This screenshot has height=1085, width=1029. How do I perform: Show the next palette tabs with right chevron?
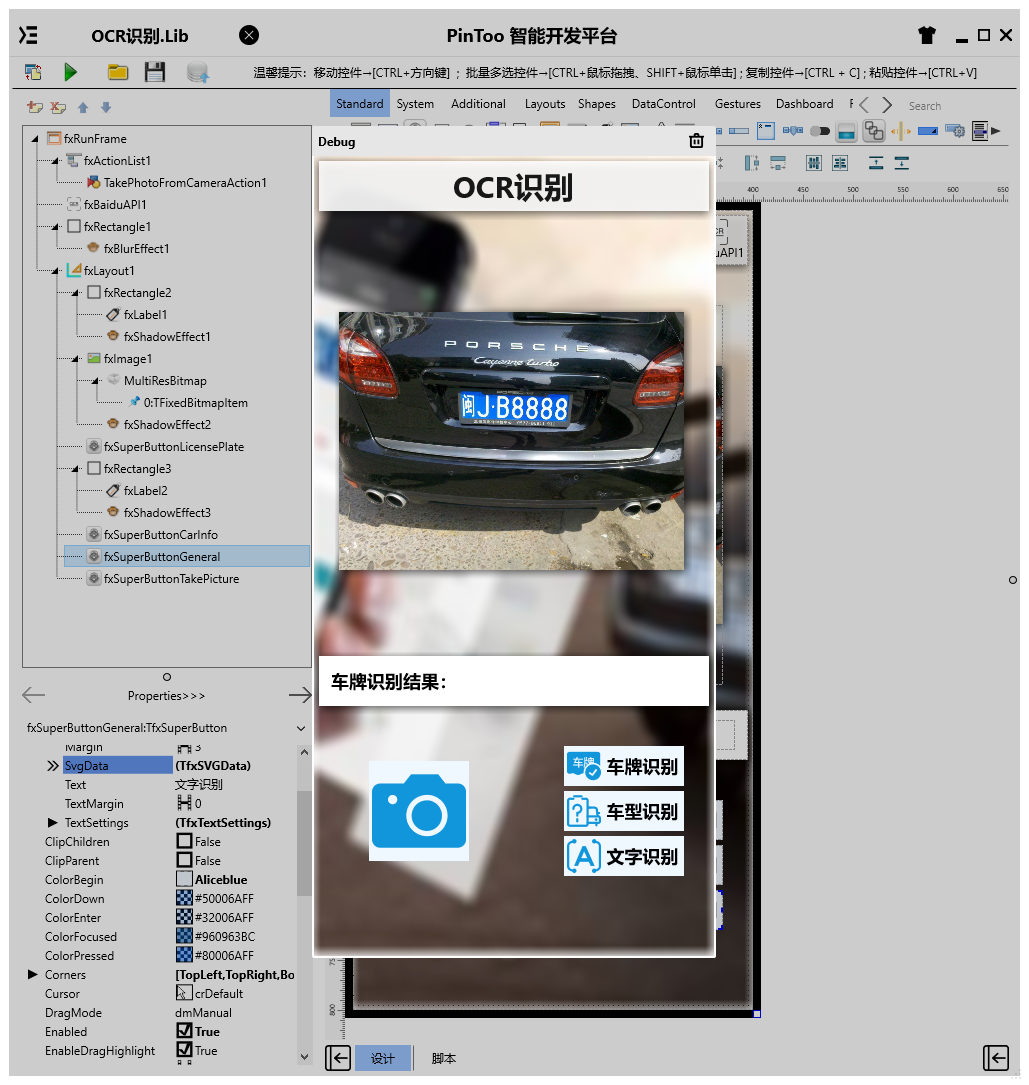click(887, 105)
